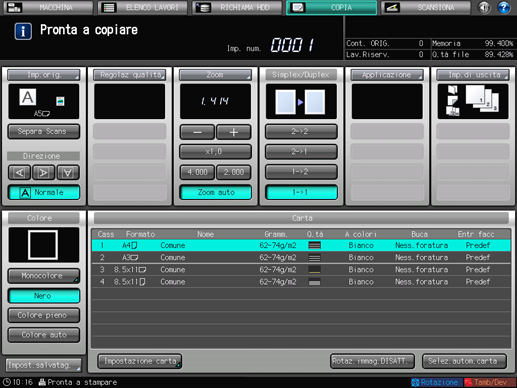This screenshot has width=517, height=388.
Task: Click the zoom value display 1.414
Action: coord(215,101)
